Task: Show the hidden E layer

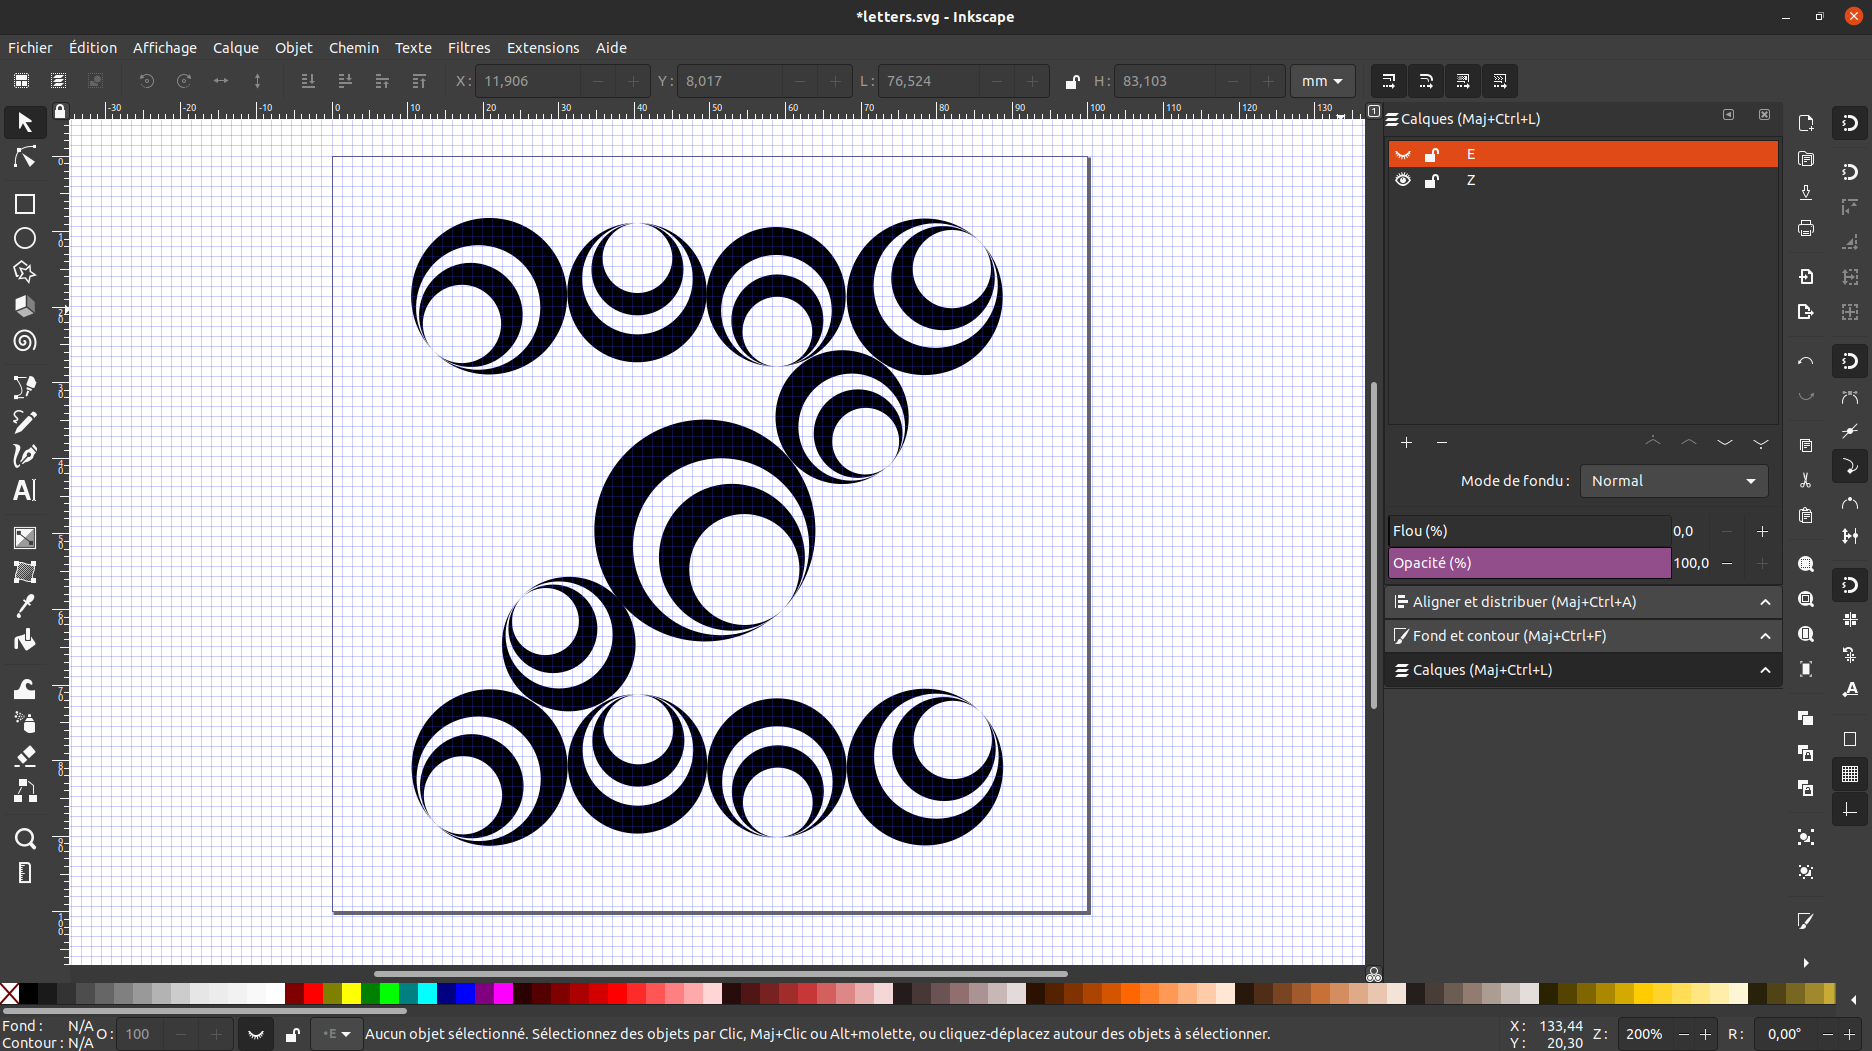Action: (x=1403, y=154)
